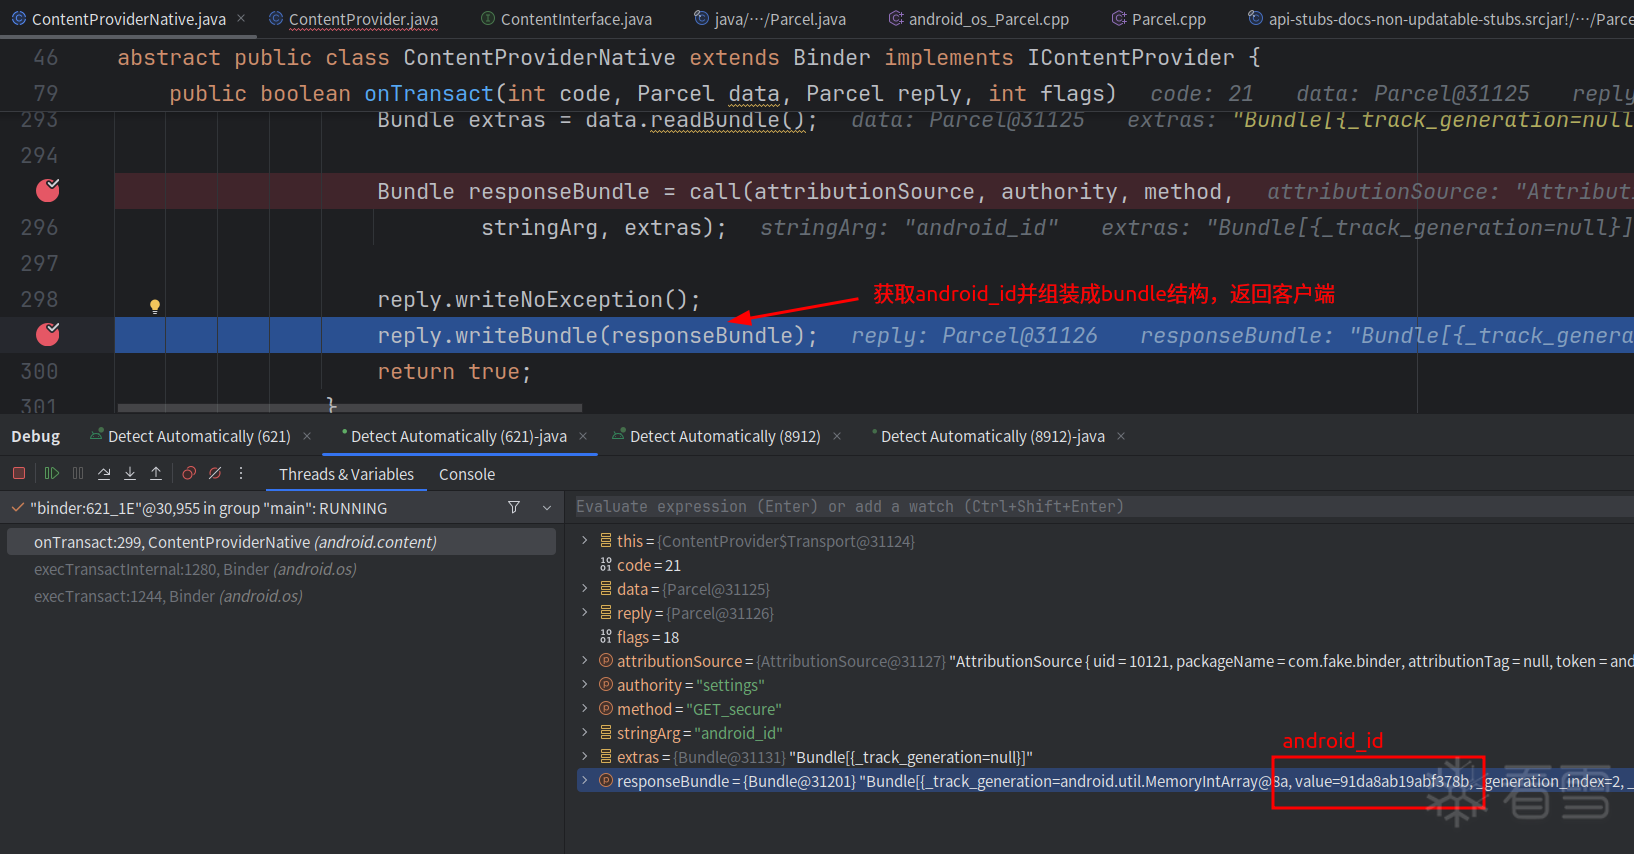The image size is (1634, 854).
Task: Open the api-stubs-docs srcjar Parcel tab
Action: click(x=1440, y=19)
